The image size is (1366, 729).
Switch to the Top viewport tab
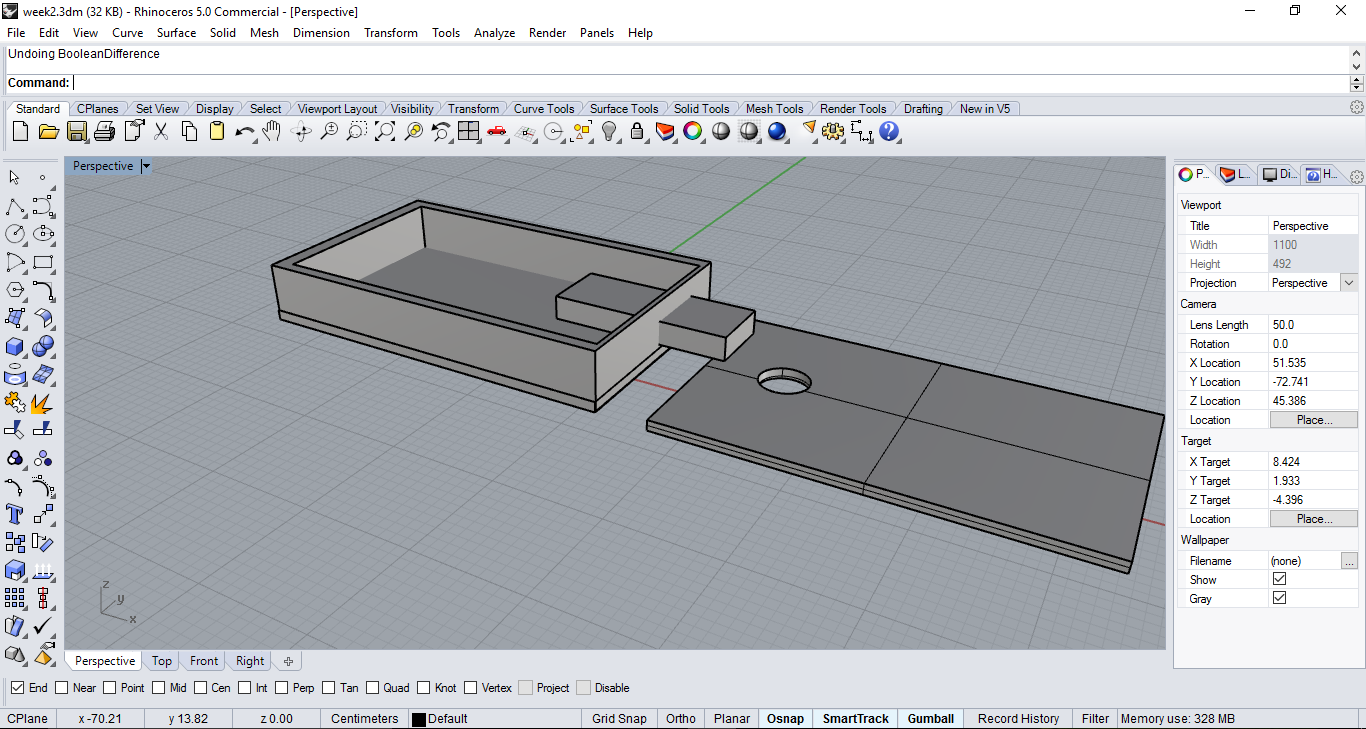pos(162,661)
